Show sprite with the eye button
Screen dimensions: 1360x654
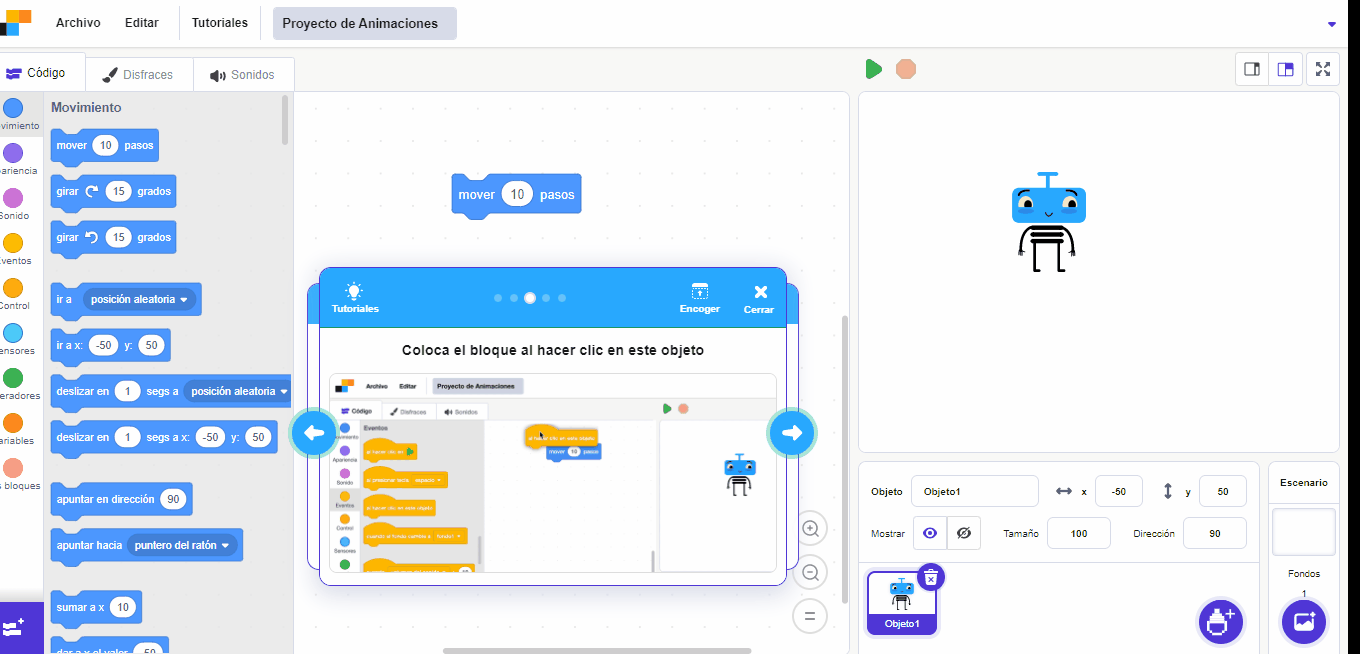(x=930, y=533)
